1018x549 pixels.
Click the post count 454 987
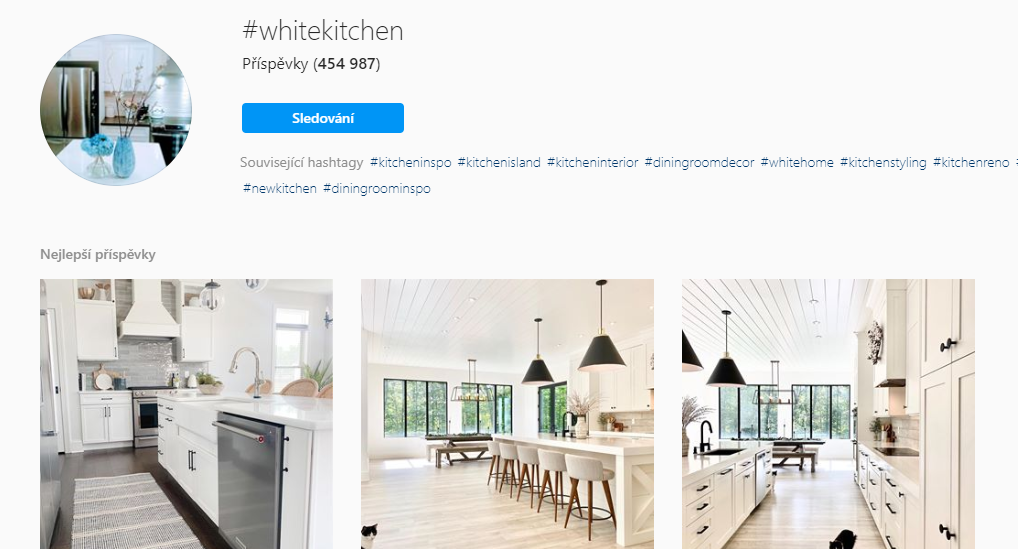347,64
